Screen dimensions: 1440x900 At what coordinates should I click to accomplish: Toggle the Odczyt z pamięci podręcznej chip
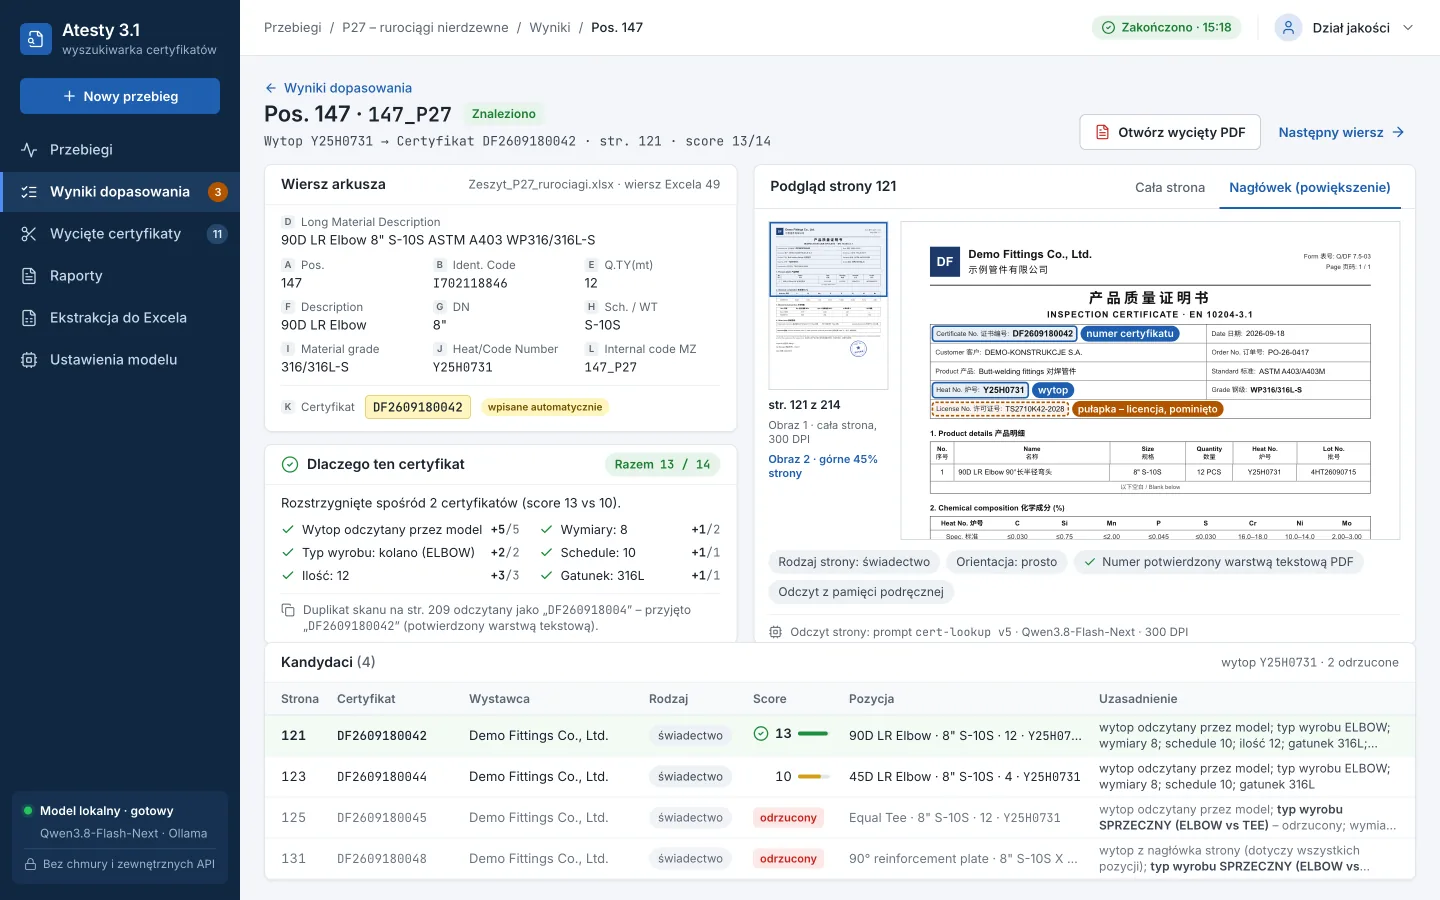point(861,592)
